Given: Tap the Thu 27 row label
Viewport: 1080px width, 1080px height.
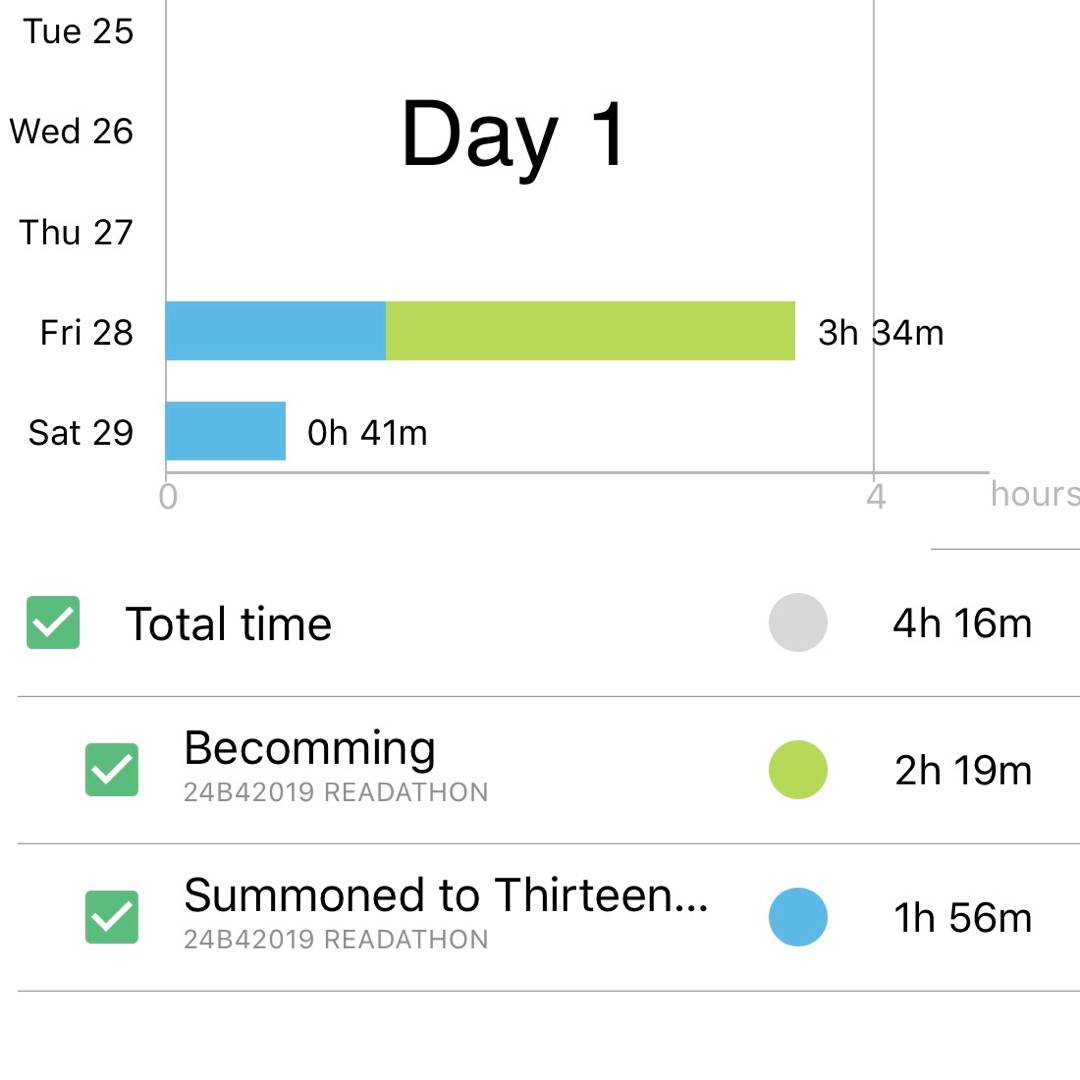Looking at the screenshot, I should 76,232.
